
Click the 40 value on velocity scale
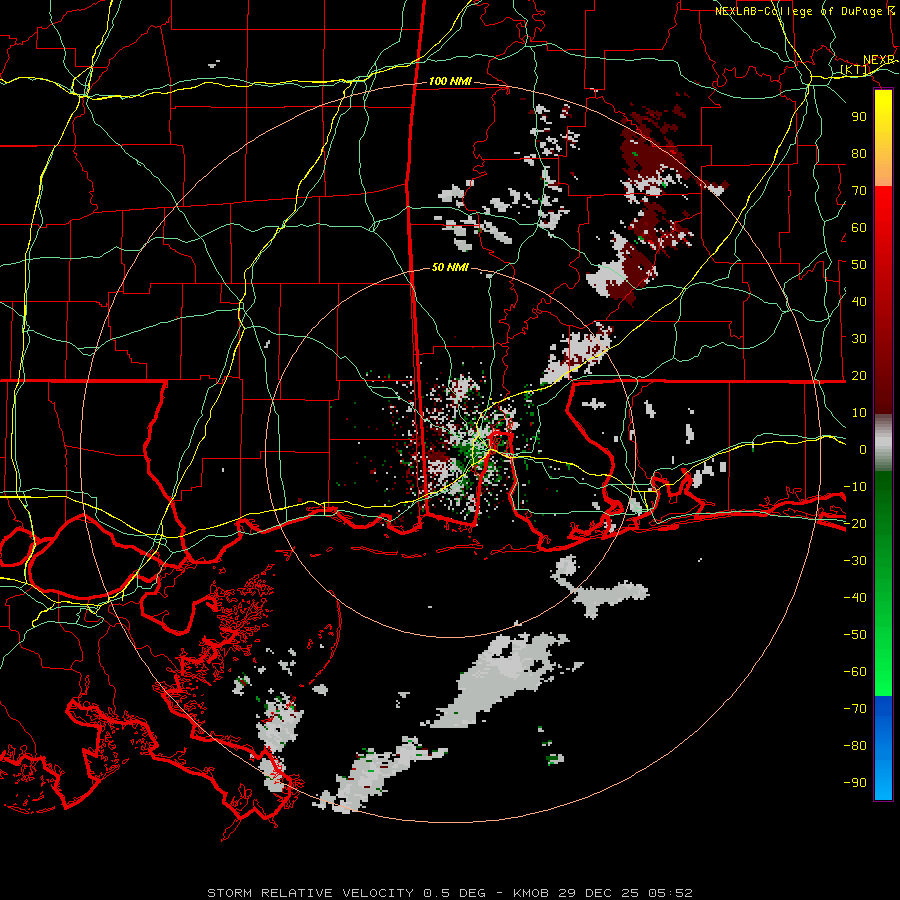click(859, 301)
